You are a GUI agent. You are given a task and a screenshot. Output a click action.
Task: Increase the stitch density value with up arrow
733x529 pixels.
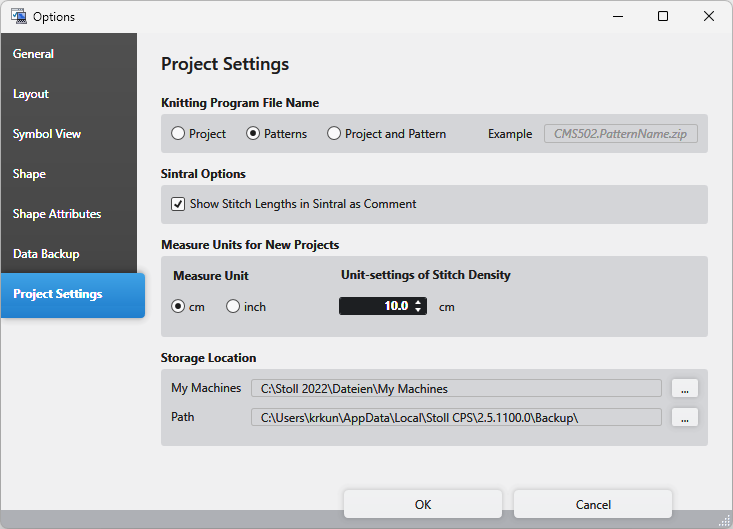pos(418,303)
